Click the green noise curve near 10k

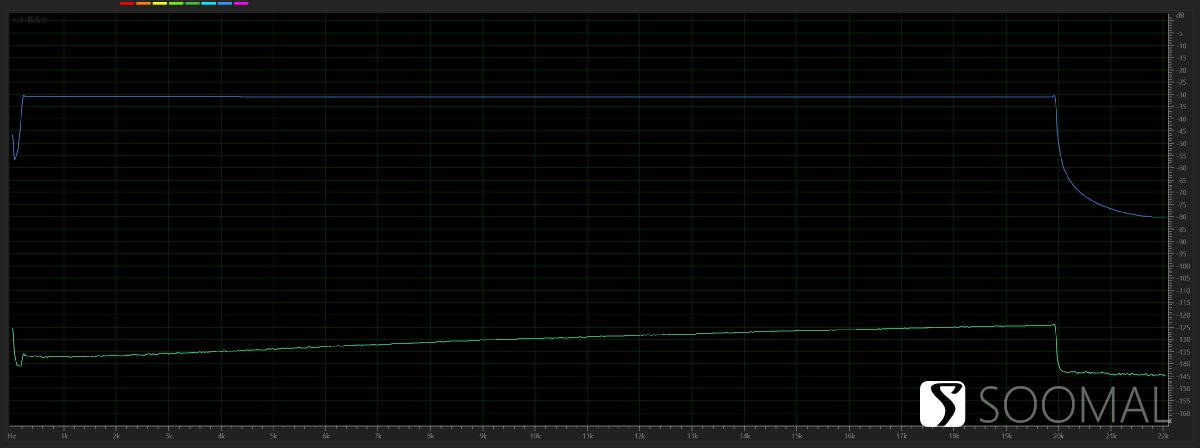point(535,339)
